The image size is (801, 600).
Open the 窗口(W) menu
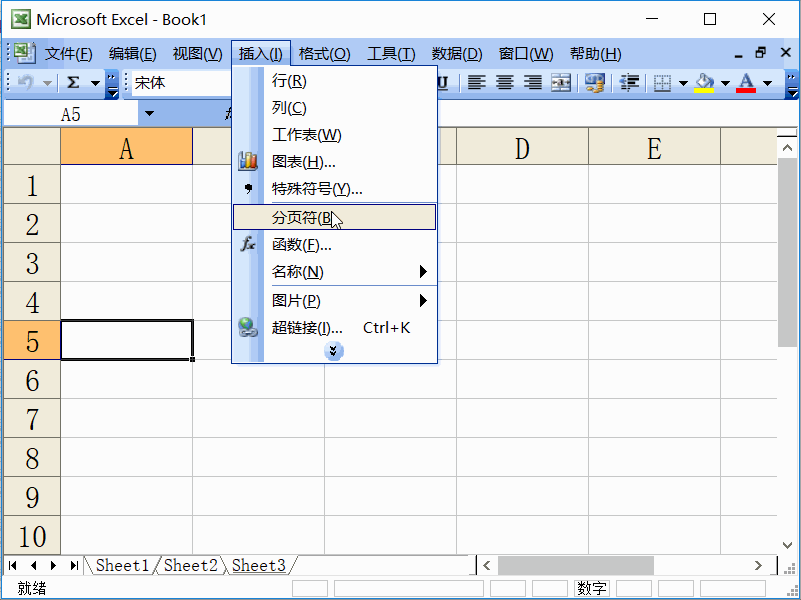point(526,54)
